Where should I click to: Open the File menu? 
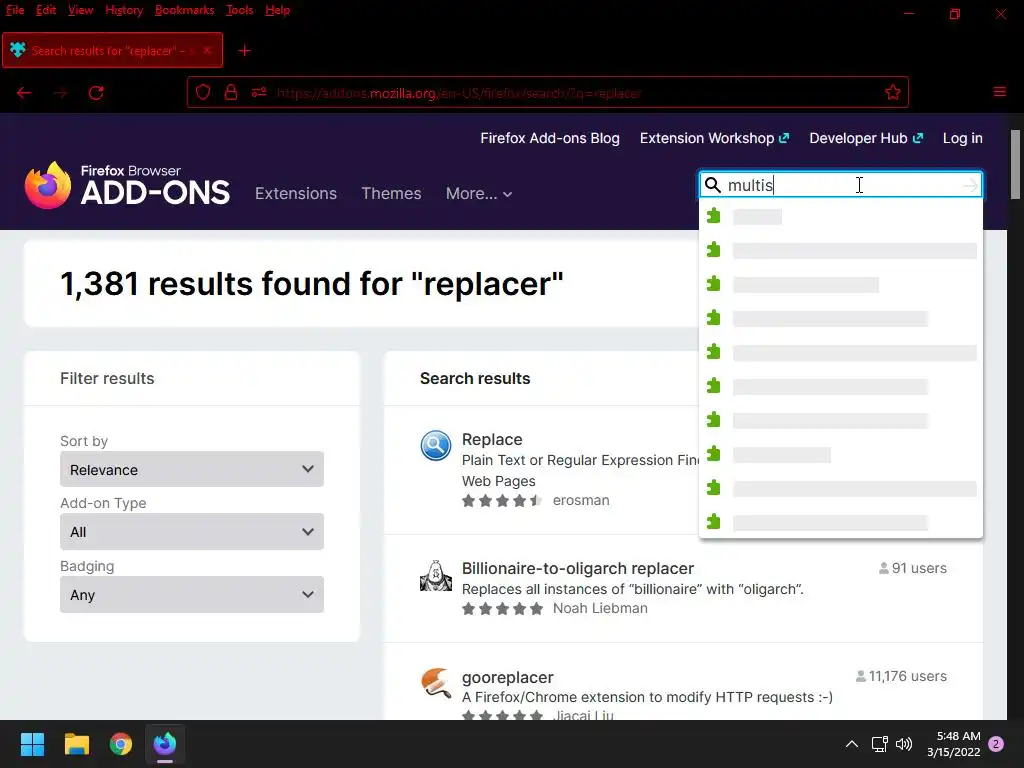click(15, 10)
